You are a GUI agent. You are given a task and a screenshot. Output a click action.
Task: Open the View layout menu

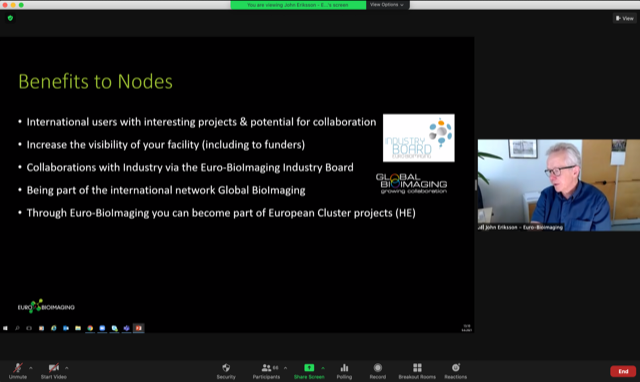625,18
